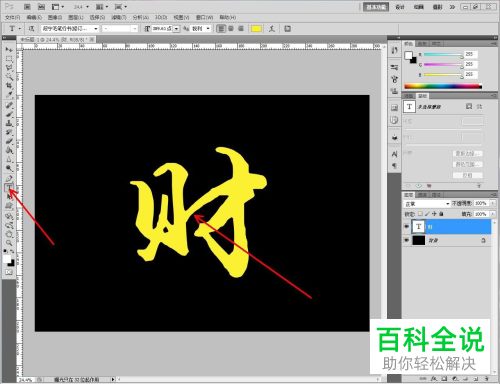Select the Move tool
This screenshot has width=500, height=384.
tap(9, 50)
